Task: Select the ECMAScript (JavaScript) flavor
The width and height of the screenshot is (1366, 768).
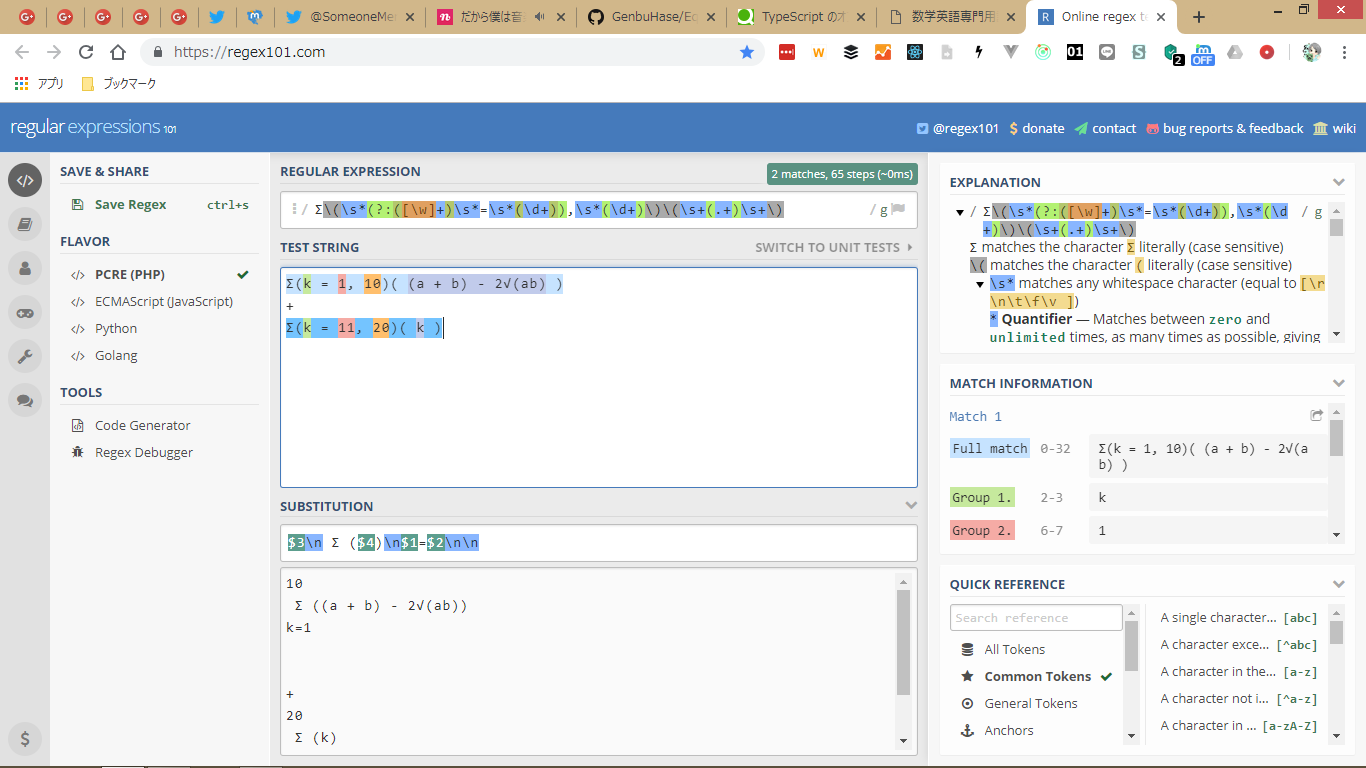Action: point(164,302)
